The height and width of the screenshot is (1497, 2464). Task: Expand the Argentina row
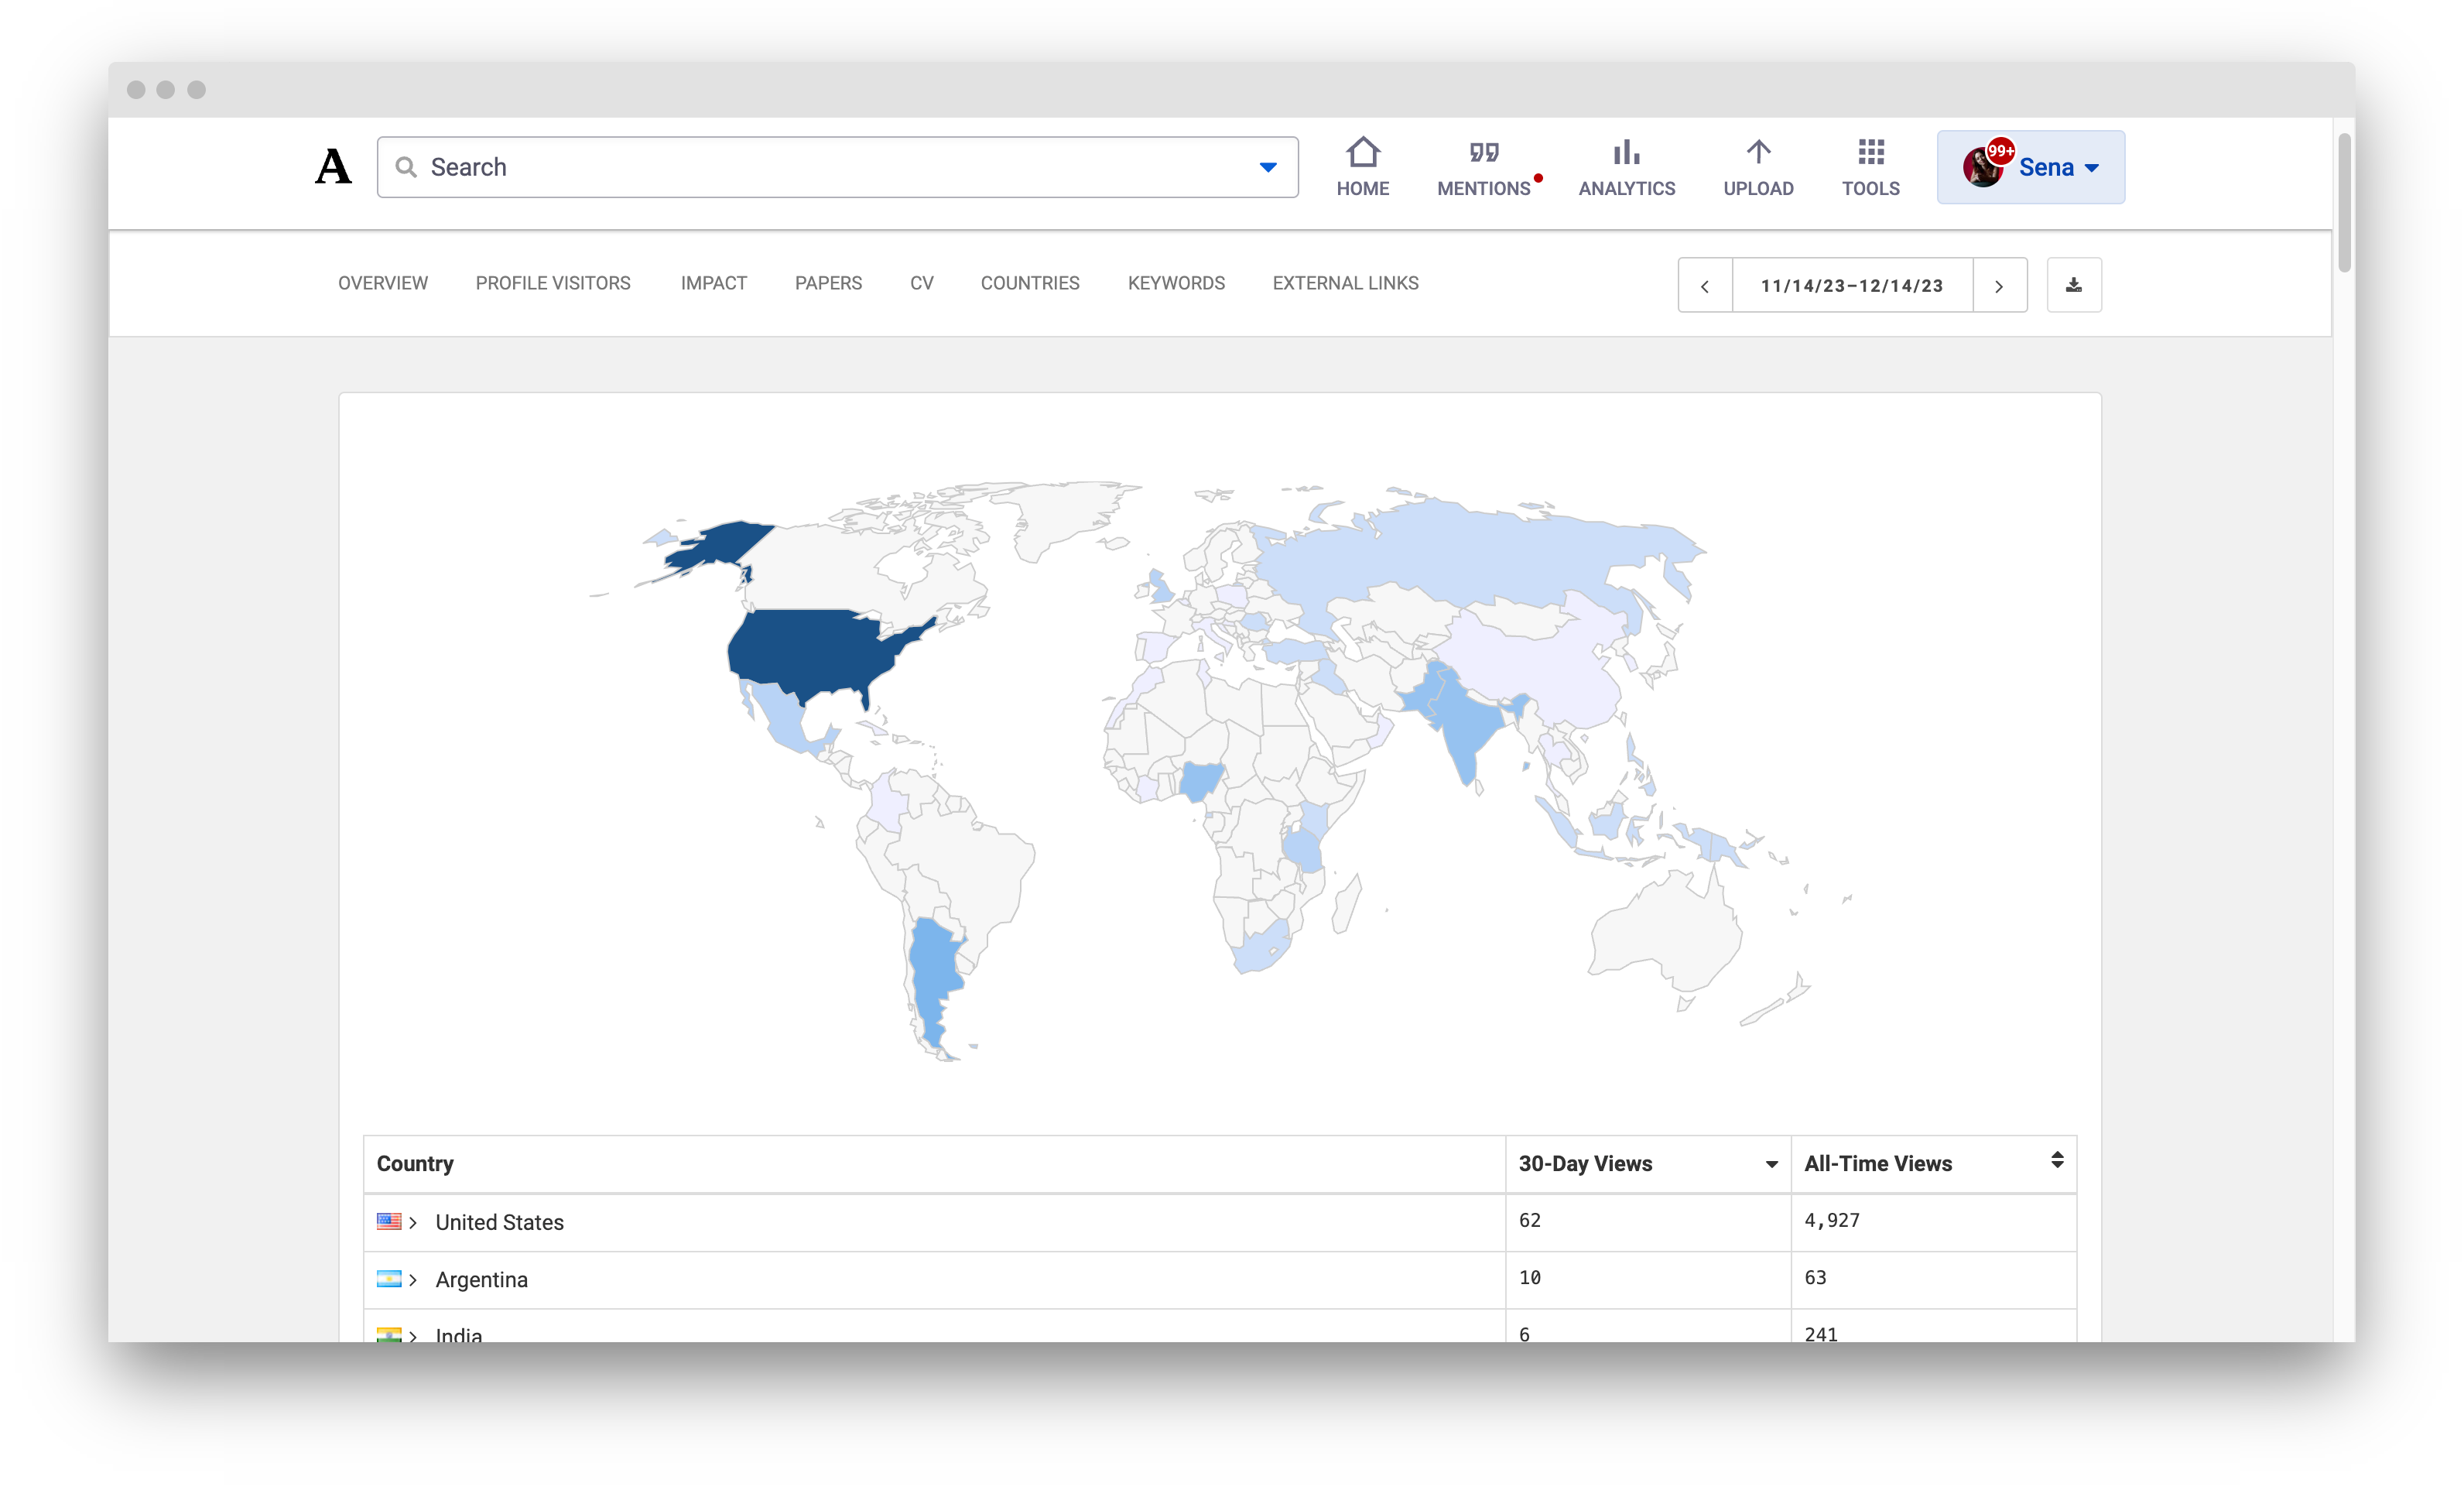tap(413, 1280)
